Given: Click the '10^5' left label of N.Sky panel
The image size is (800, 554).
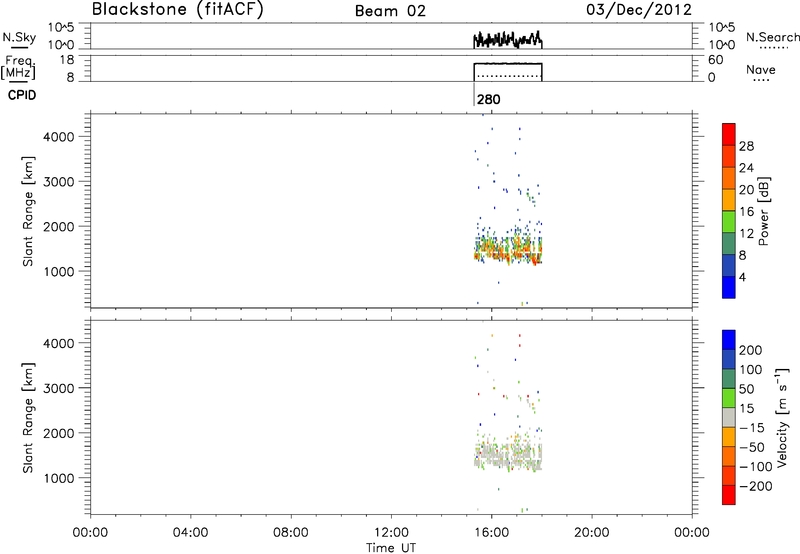Looking at the screenshot, I should click(61, 28).
